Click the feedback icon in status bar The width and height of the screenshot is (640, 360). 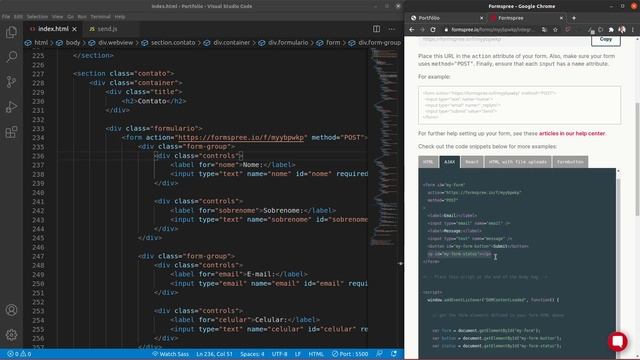click(380, 354)
